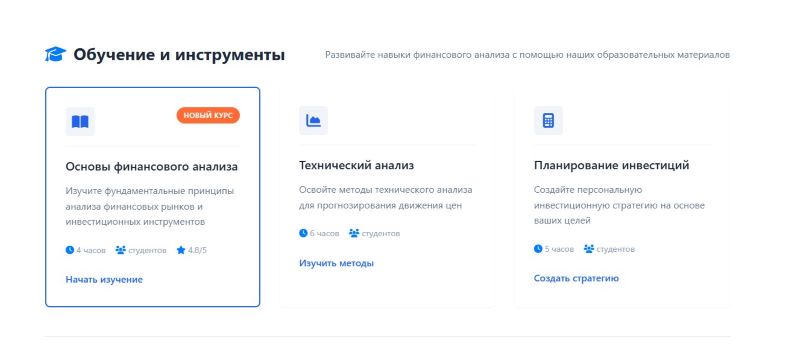Click the Обучение и инструменты section heading
Viewport: 800px width, 361px height.
179,55
